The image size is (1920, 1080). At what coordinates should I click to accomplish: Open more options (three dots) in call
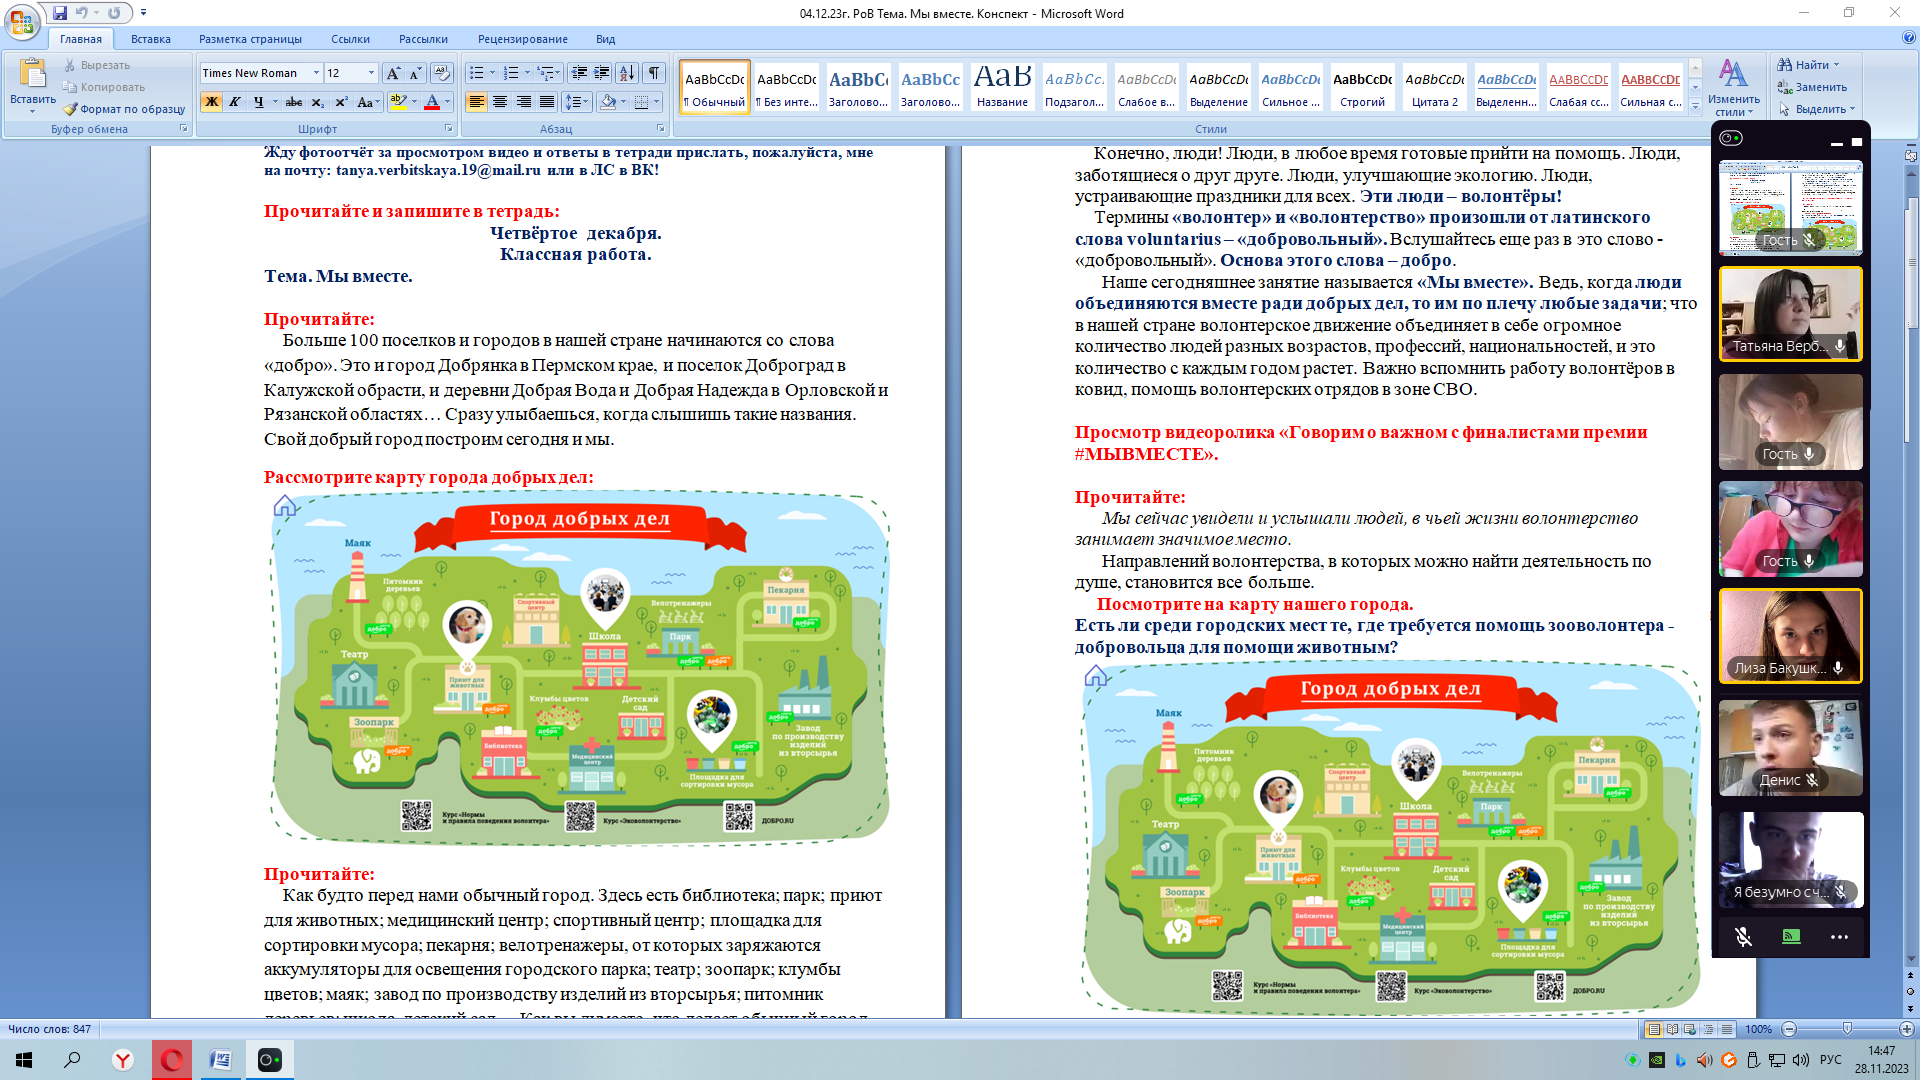point(1839,937)
